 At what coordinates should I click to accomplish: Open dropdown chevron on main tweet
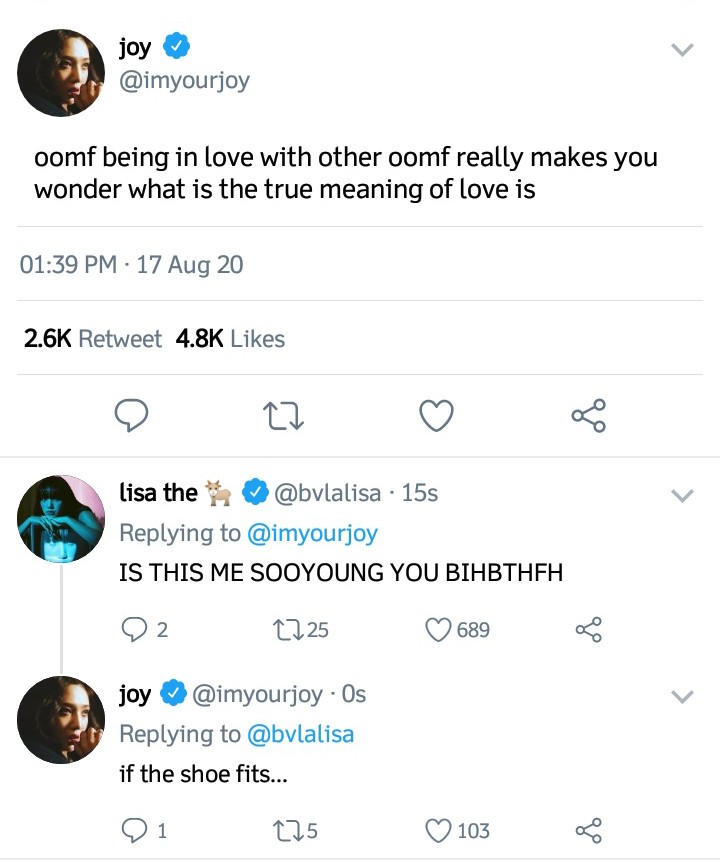pos(682,50)
